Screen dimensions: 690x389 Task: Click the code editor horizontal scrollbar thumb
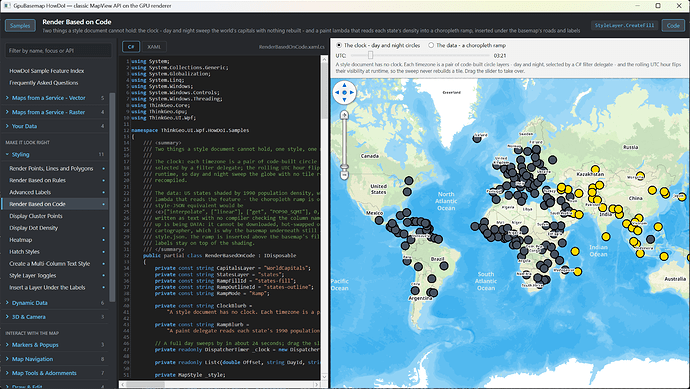(145, 384)
